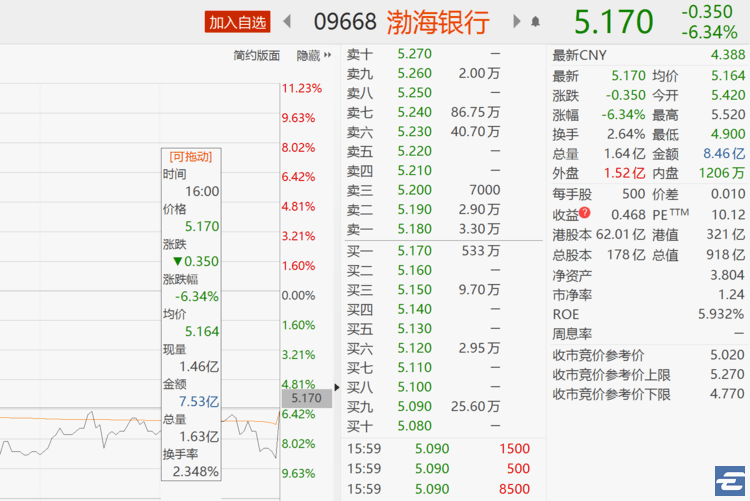Click 收市竞价参考价下限 value 4.770
Image resolution: width=750 pixels, height=501 pixels.
[x=727, y=394]
